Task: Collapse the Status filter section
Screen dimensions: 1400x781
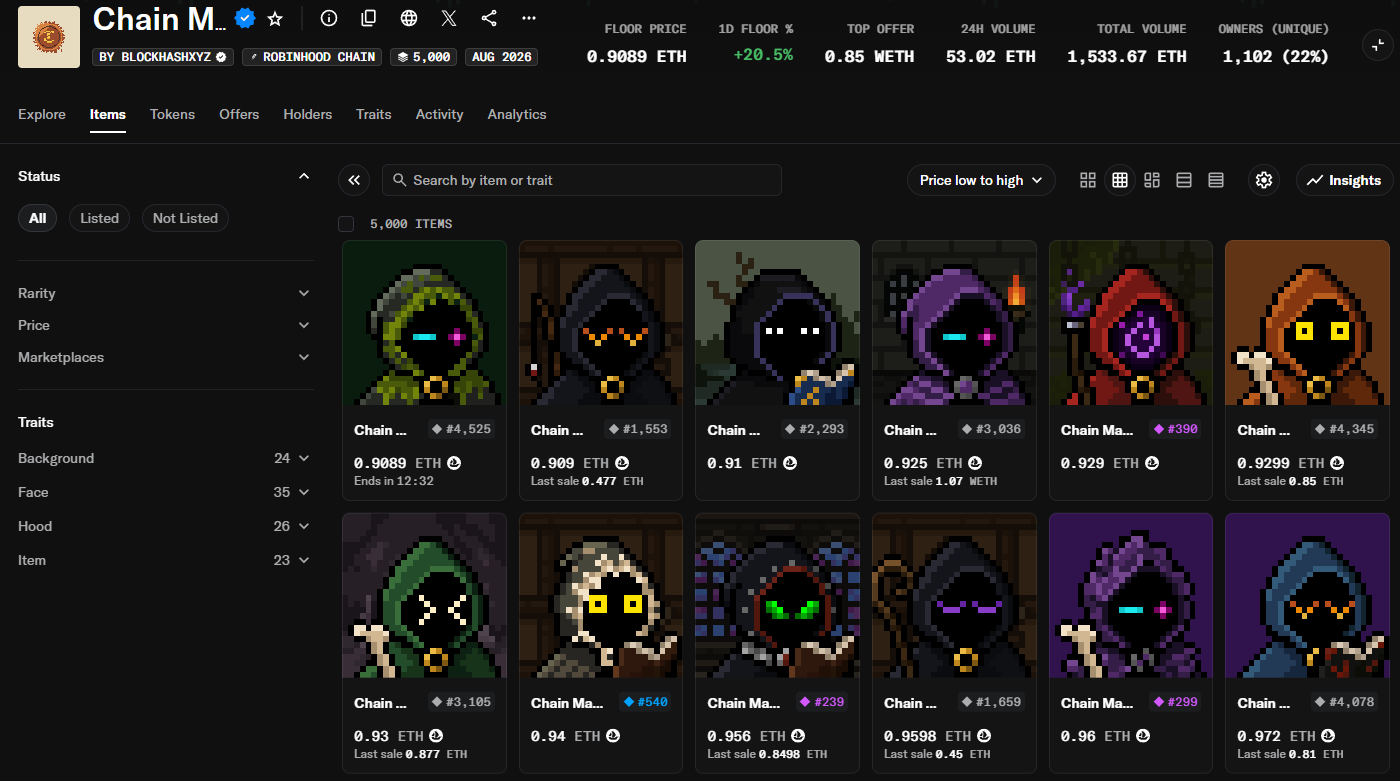Action: coord(304,176)
